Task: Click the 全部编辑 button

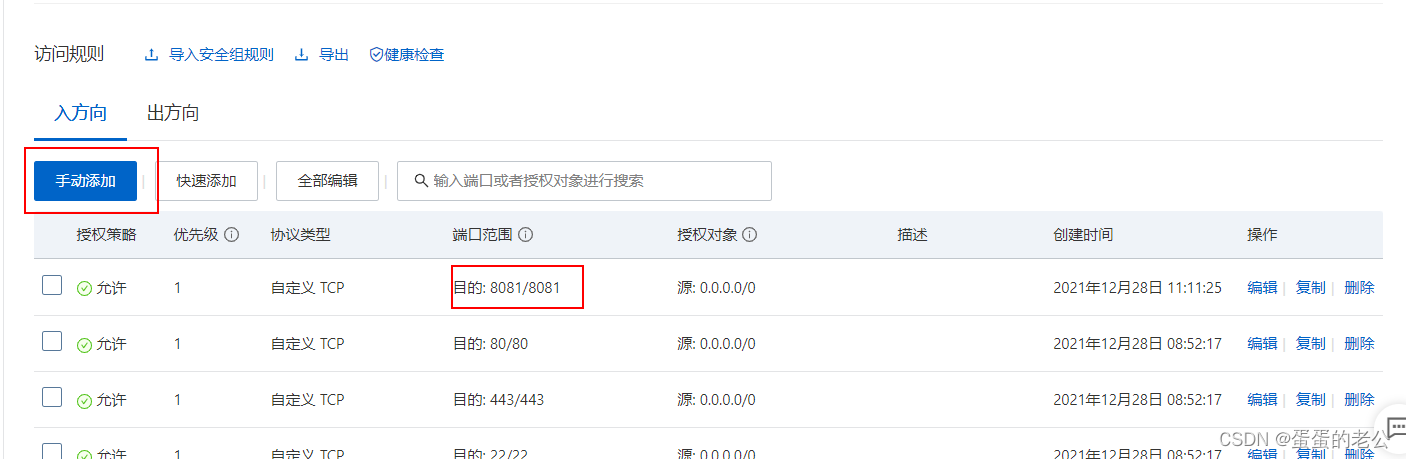Action: (x=327, y=181)
